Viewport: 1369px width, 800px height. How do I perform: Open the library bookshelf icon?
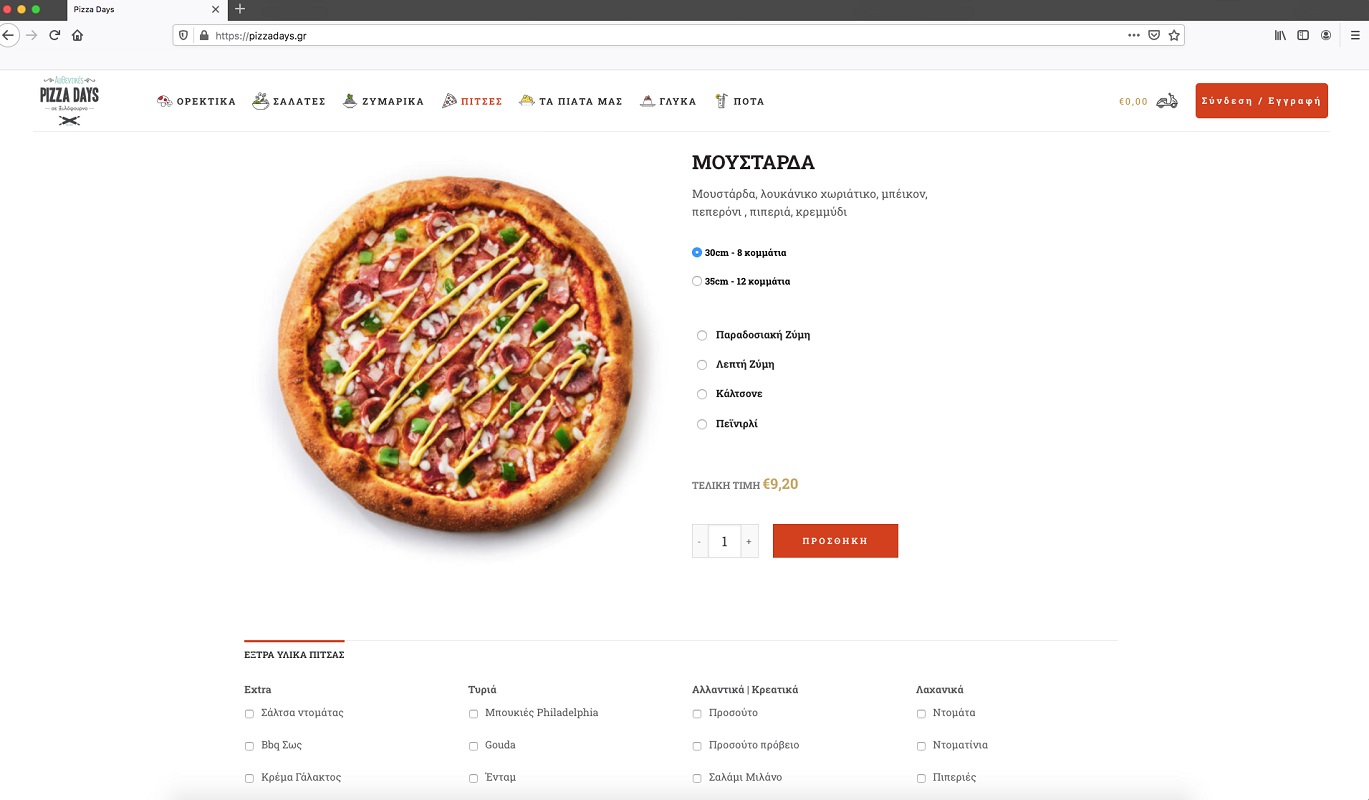(1280, 35)
